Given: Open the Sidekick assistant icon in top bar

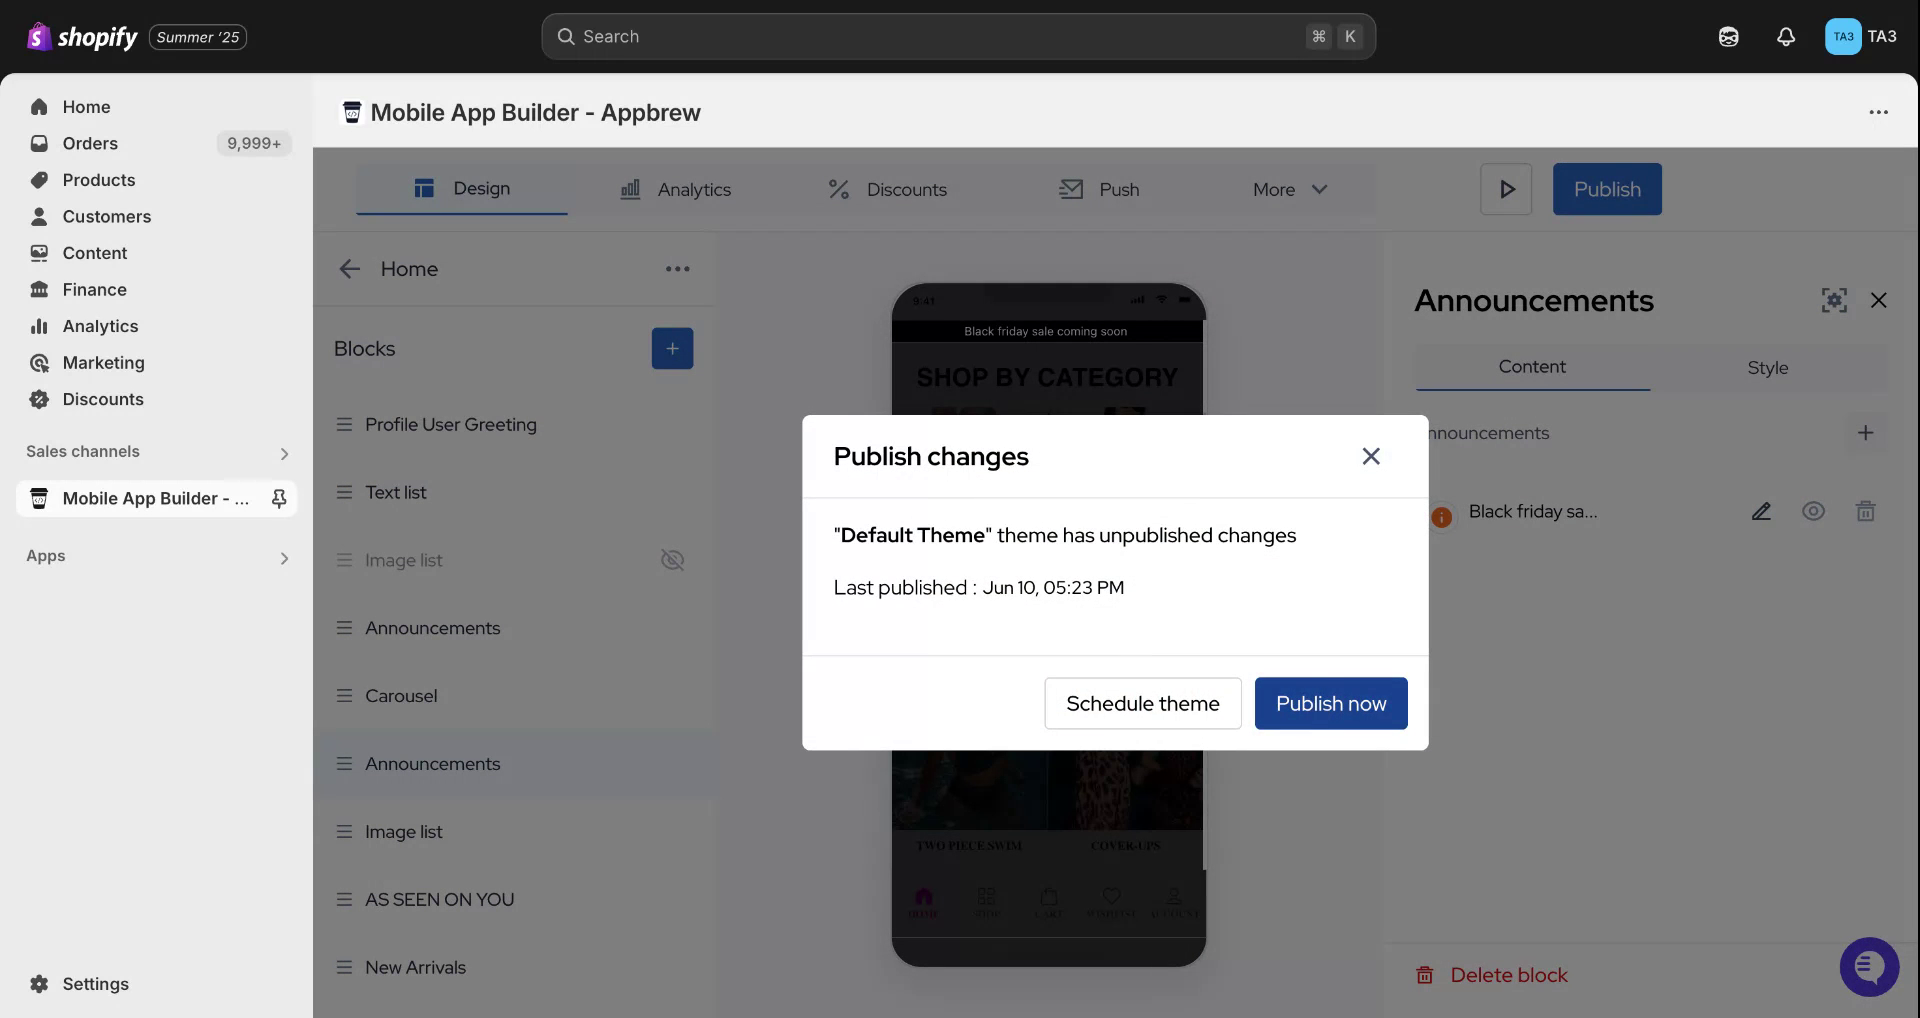Looking at the screenshot, I should point(1728,37).
